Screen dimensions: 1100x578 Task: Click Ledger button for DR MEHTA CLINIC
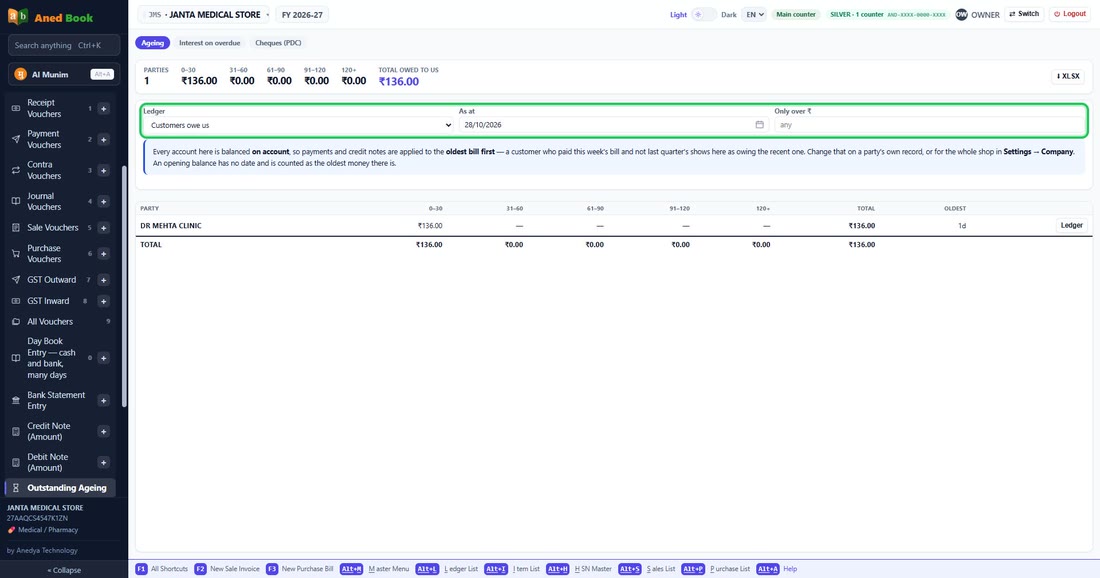tap(1071, 226)
